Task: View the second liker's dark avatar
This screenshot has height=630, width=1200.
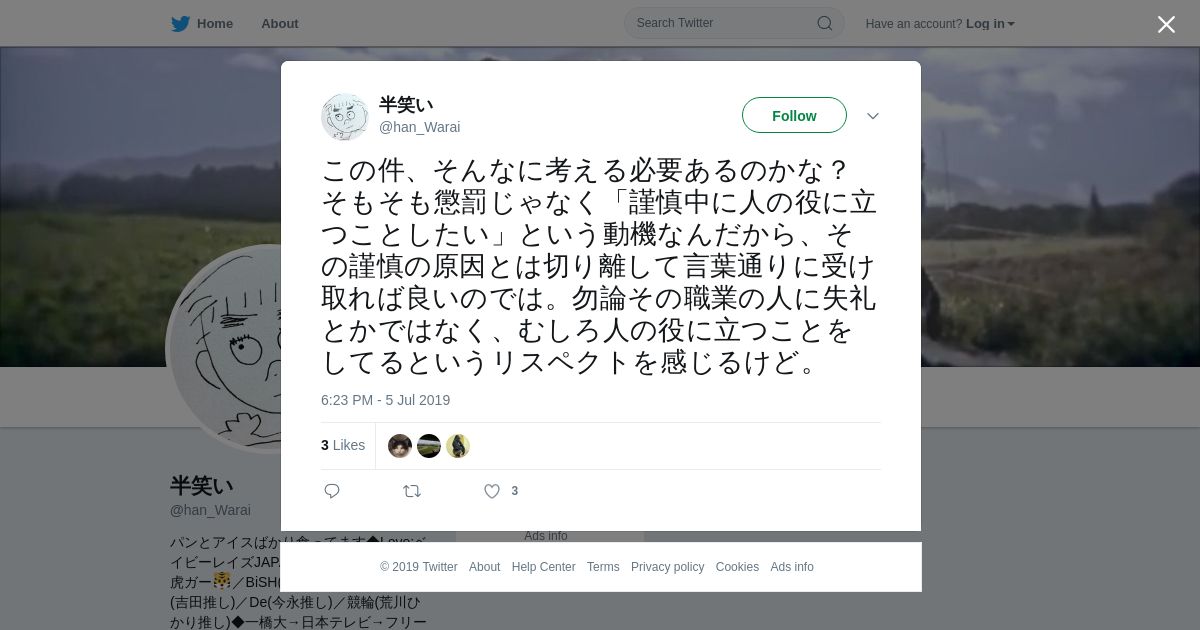Action: tap(429, 446)
